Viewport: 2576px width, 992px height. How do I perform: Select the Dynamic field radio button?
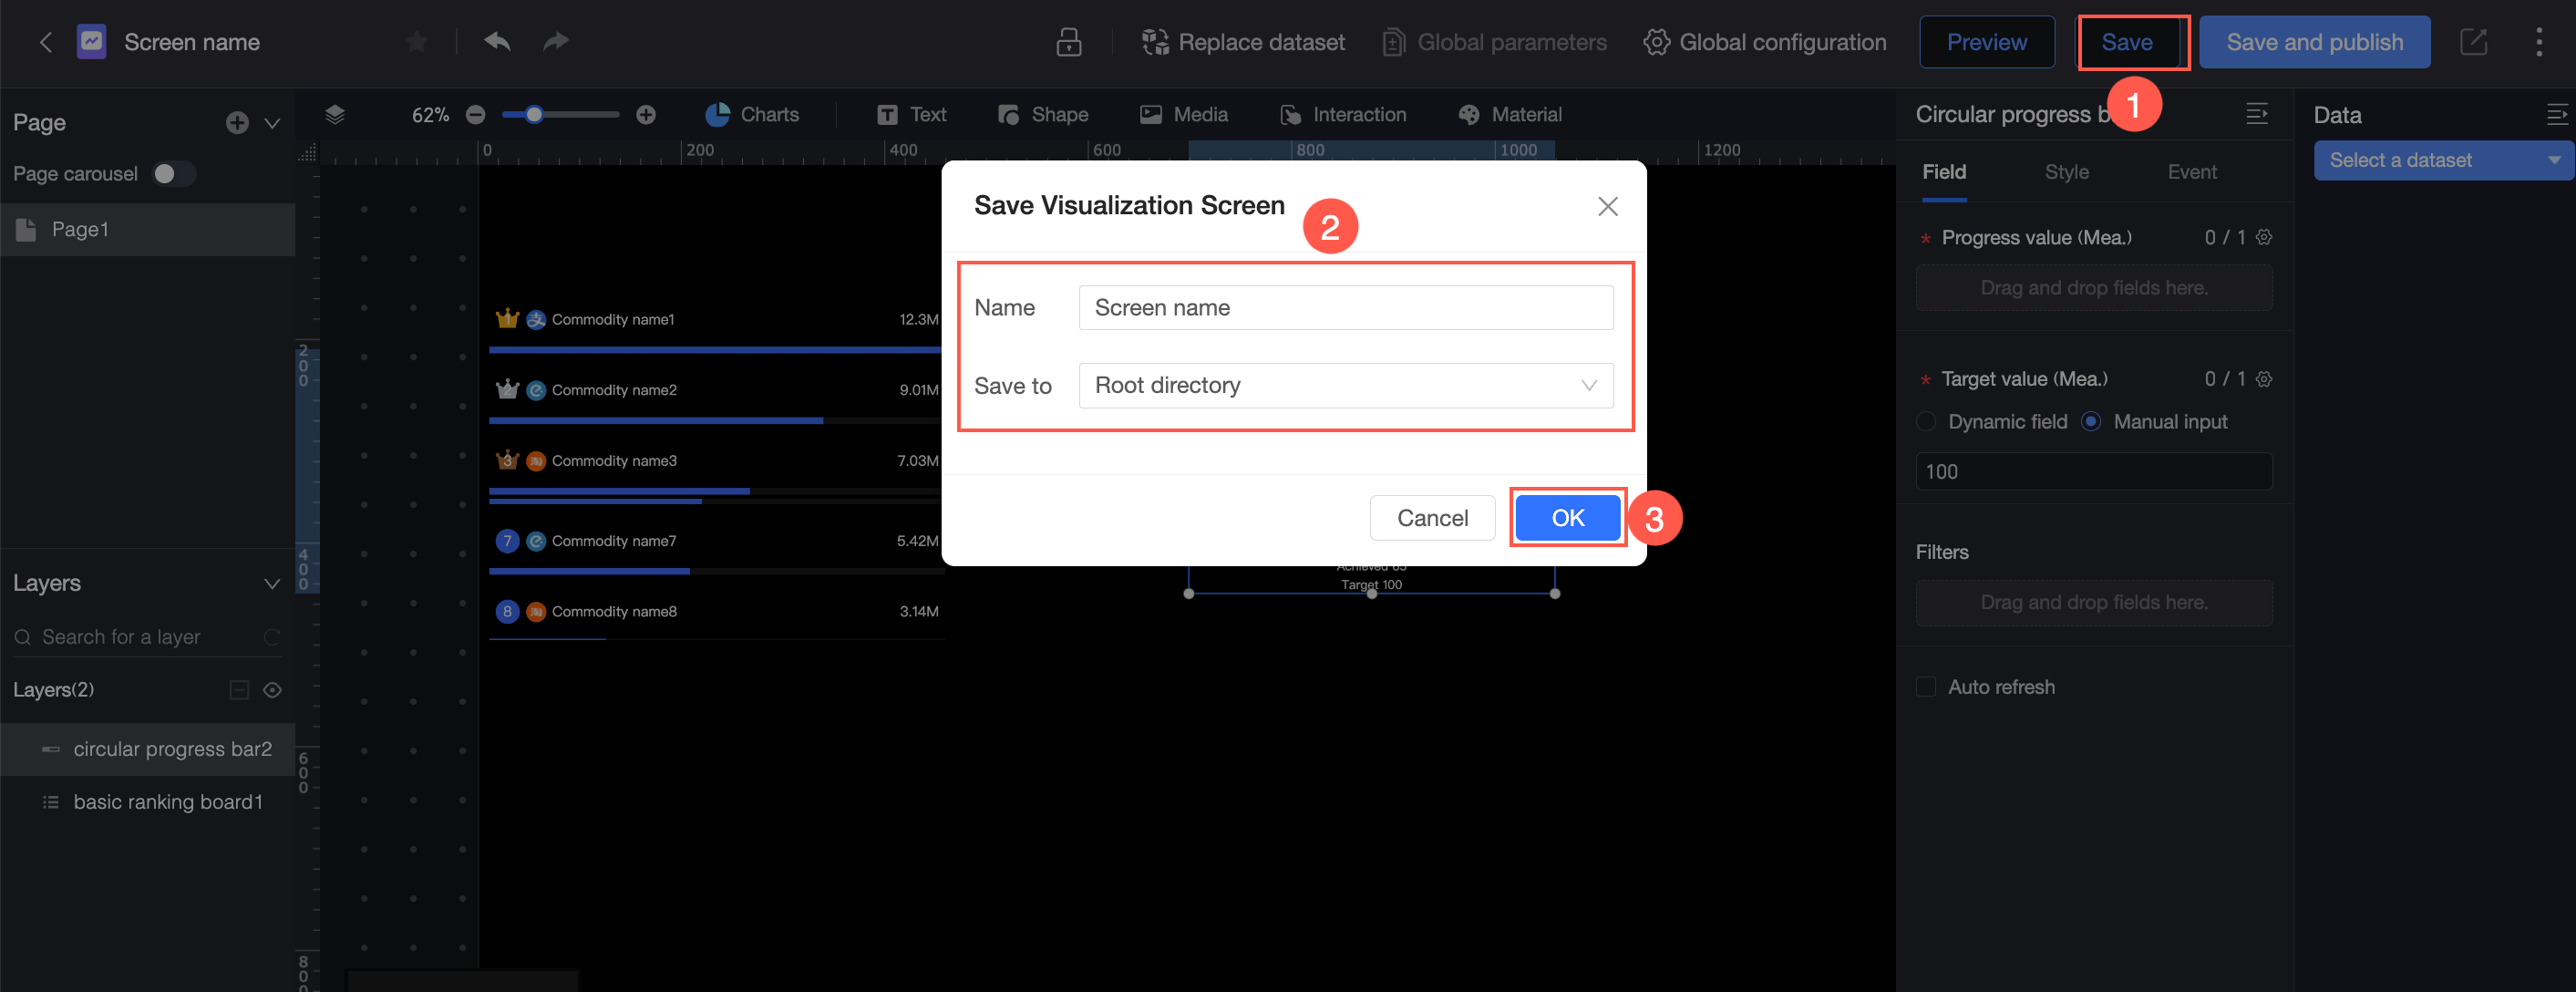[1925, 422]
